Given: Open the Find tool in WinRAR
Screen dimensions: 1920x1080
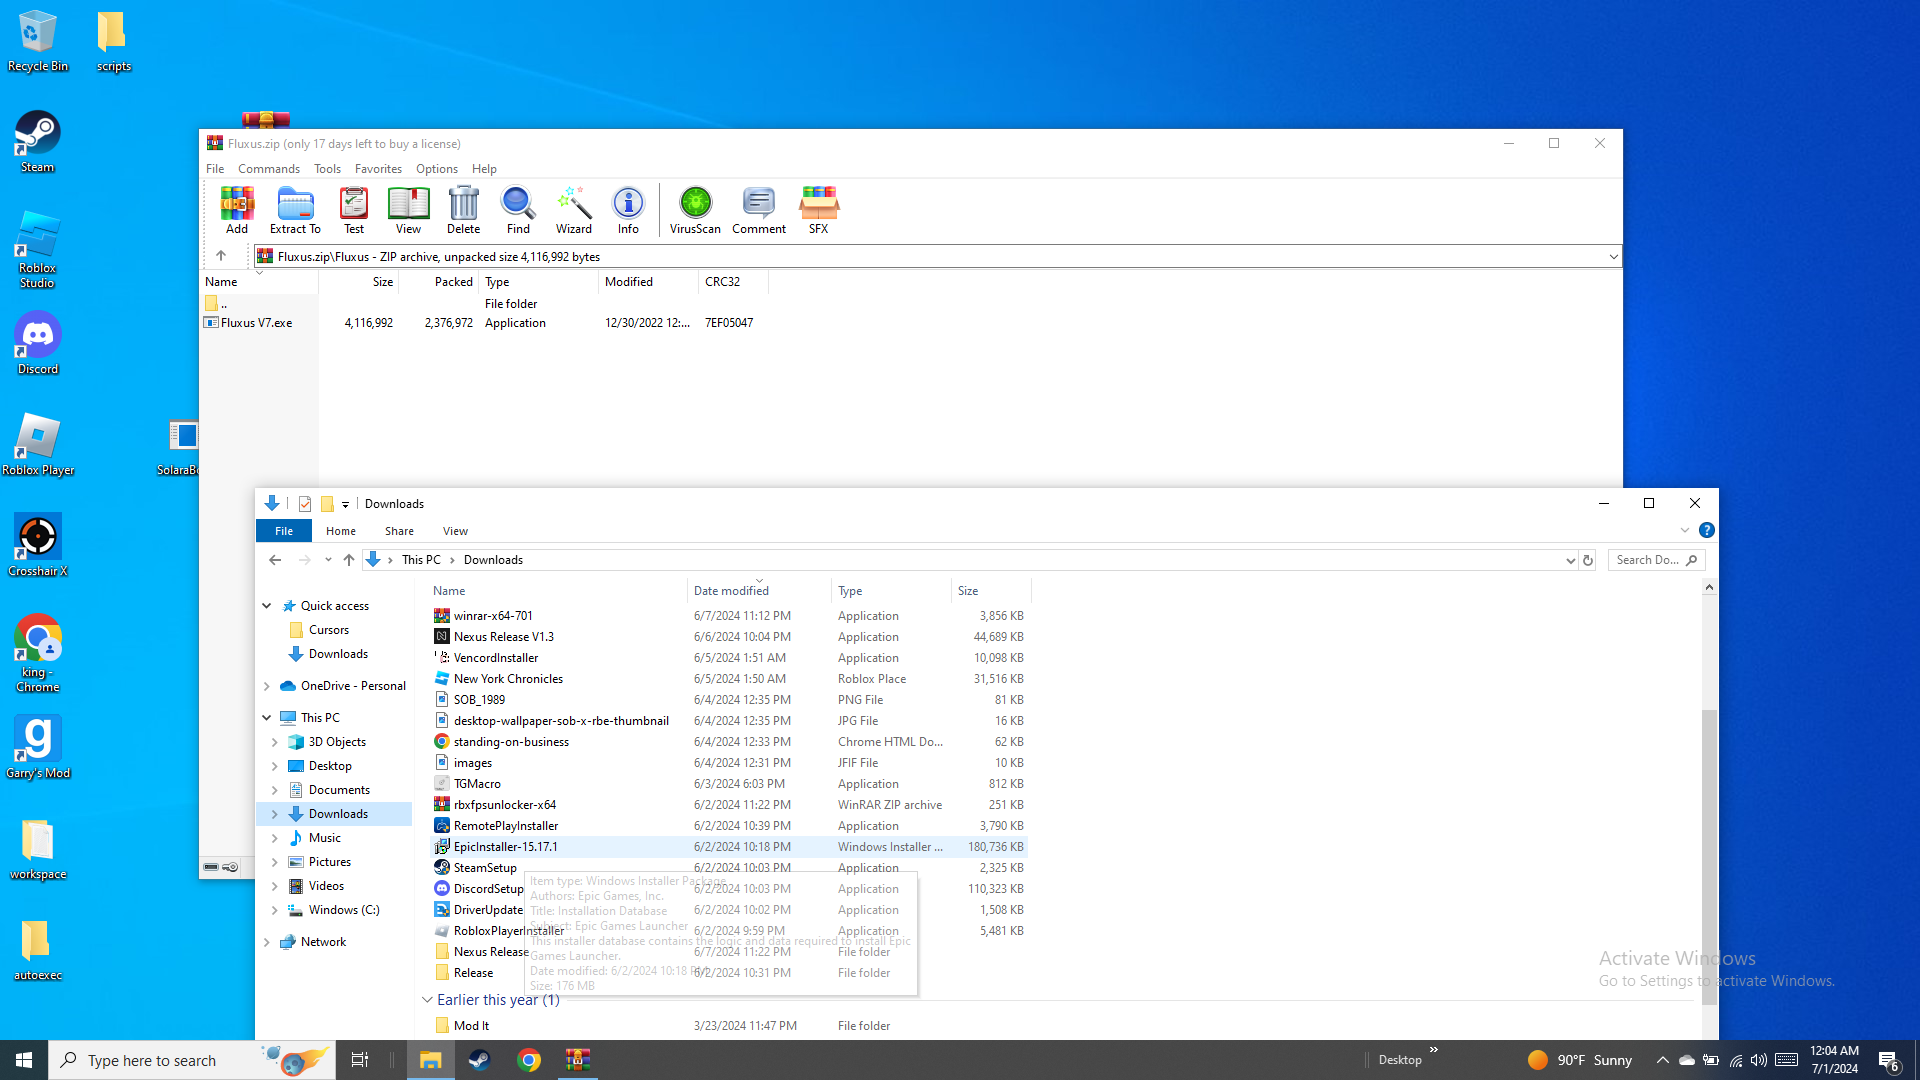Looking at the screenshot, I should pos(518,211).
